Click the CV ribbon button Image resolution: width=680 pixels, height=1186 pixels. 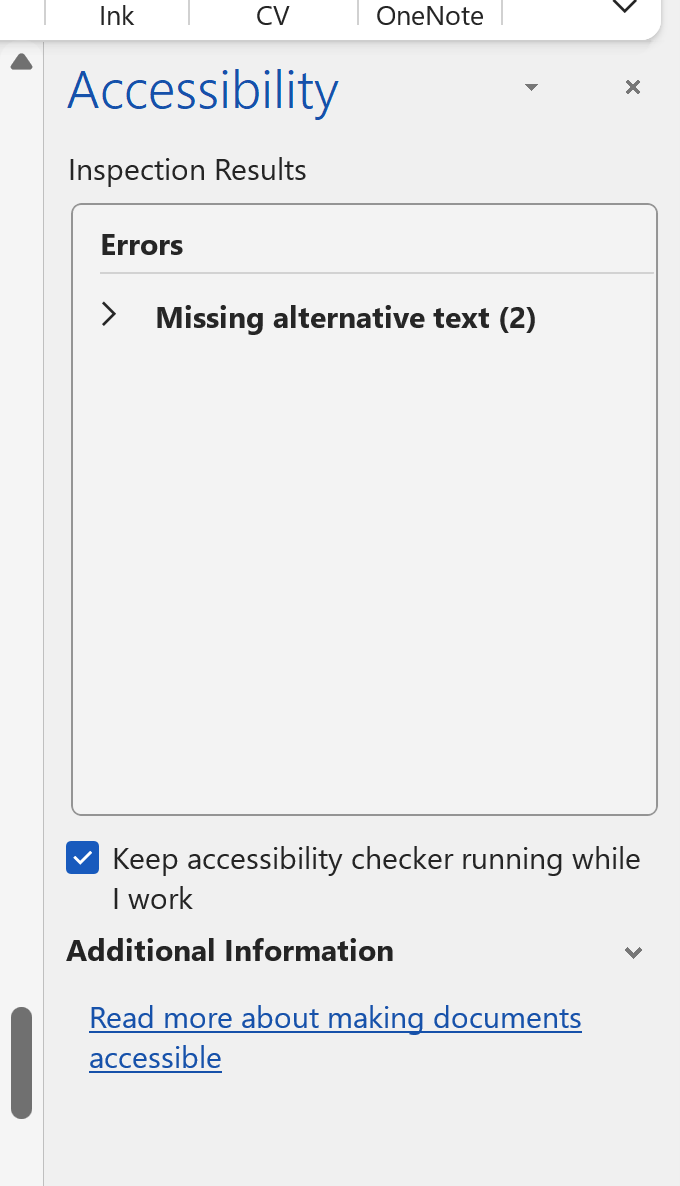point(272,15)
